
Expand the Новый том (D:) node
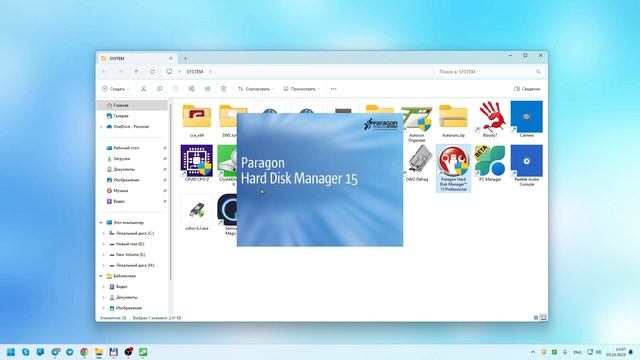click(104, 244)
